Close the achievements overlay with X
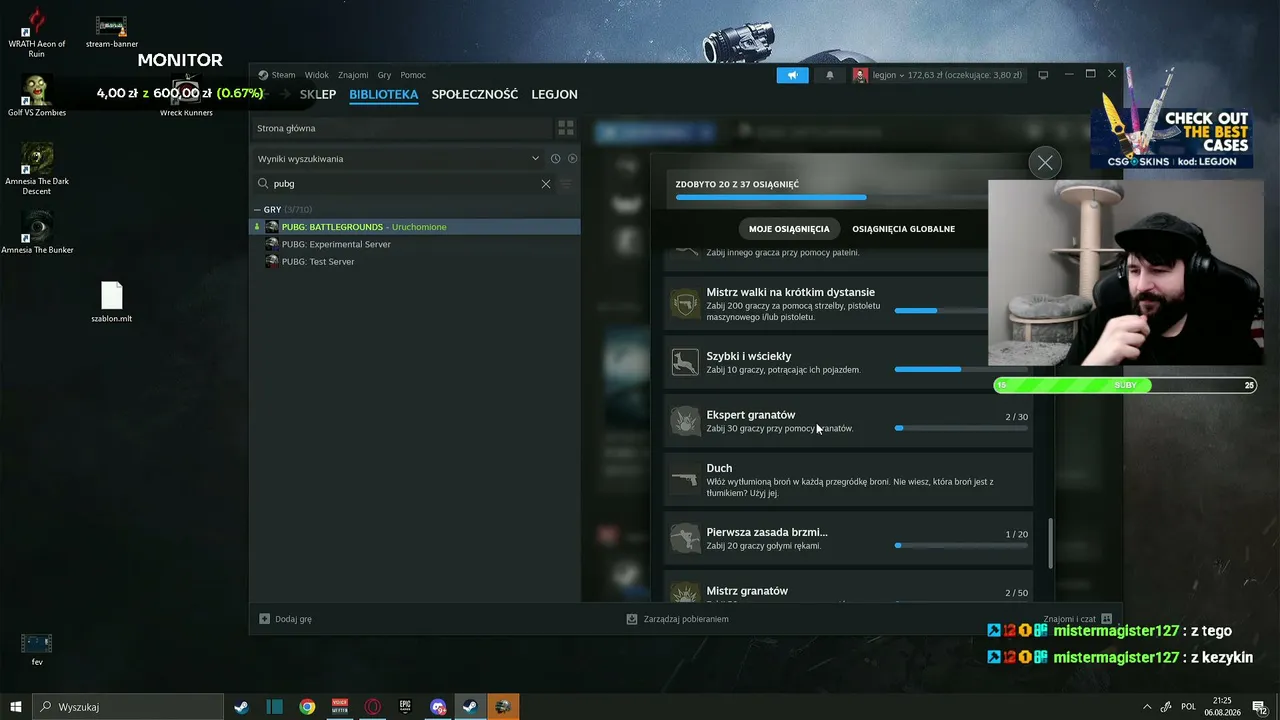The height and width of the screenshot is (720, 1280). (x=1045, y=163)
